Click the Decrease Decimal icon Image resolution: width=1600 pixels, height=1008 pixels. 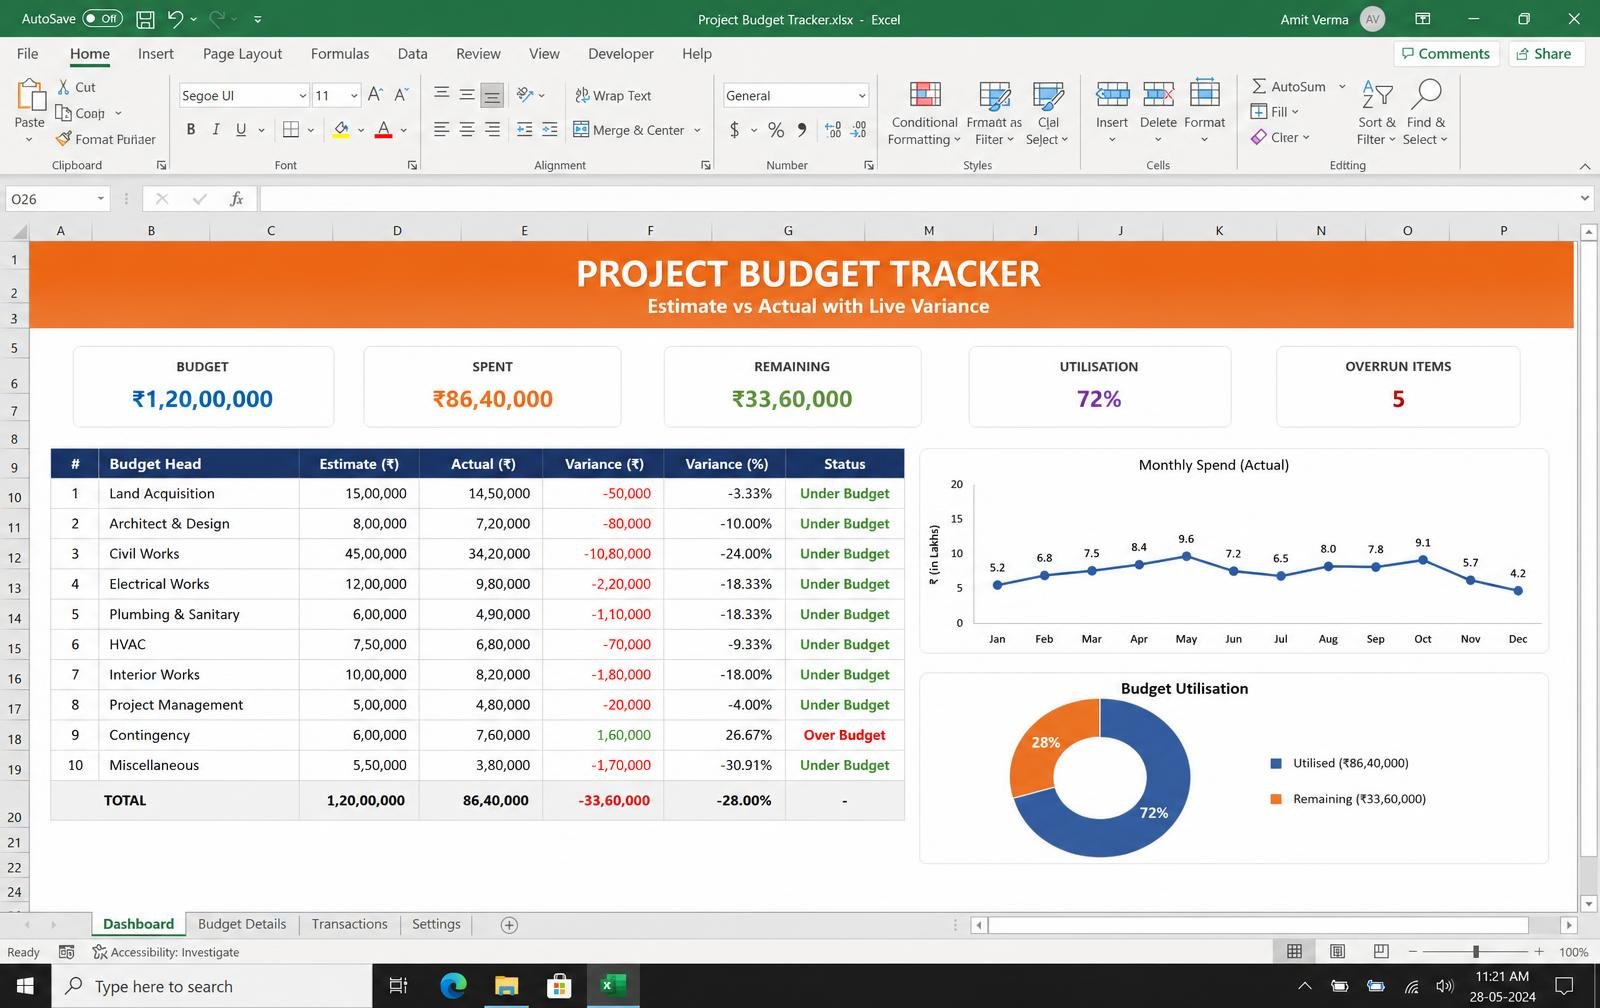point(859,129)
